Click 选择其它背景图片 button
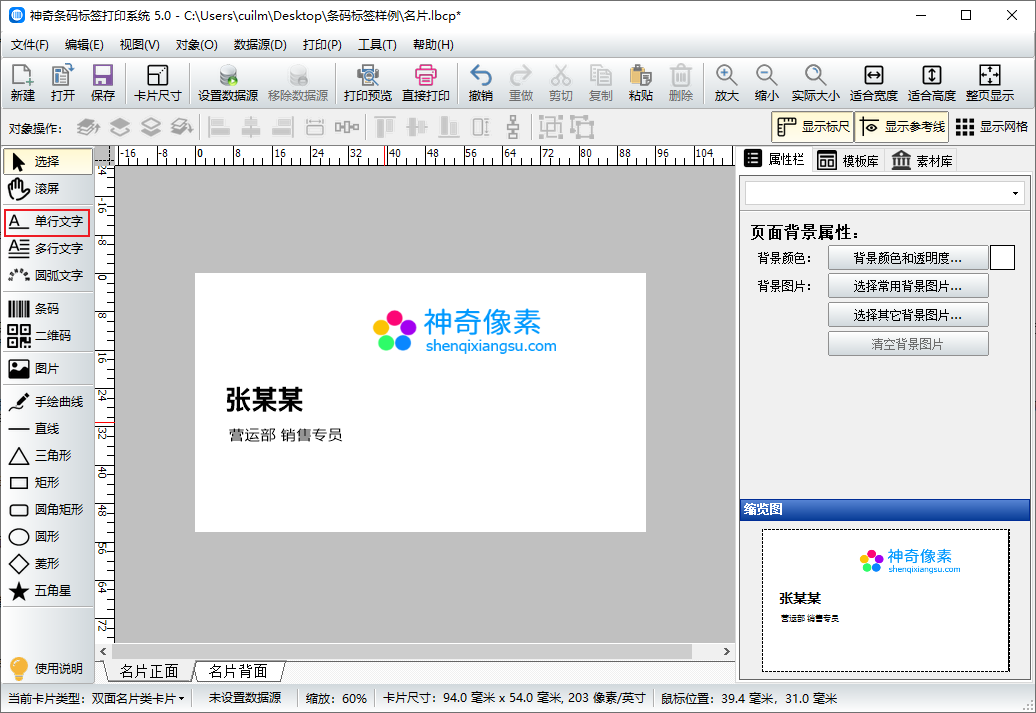The height and width of the screenshot is (713, 1036). (x=908, y=315)
